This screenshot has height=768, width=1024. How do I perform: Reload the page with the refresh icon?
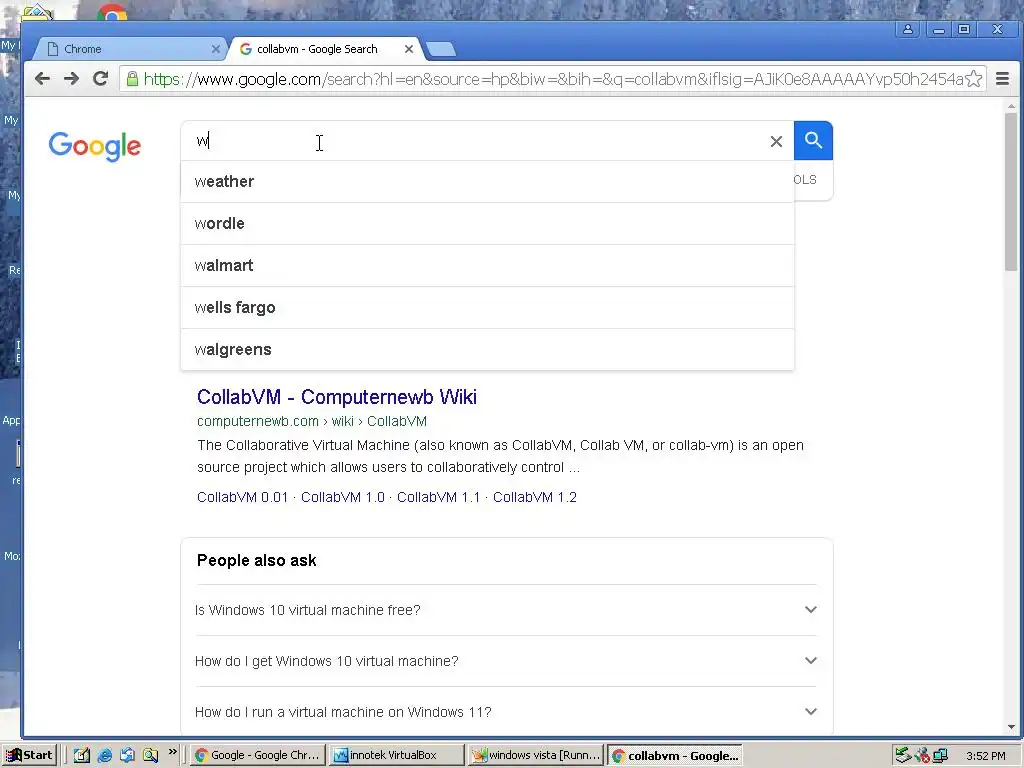click(x=101, y=79)
